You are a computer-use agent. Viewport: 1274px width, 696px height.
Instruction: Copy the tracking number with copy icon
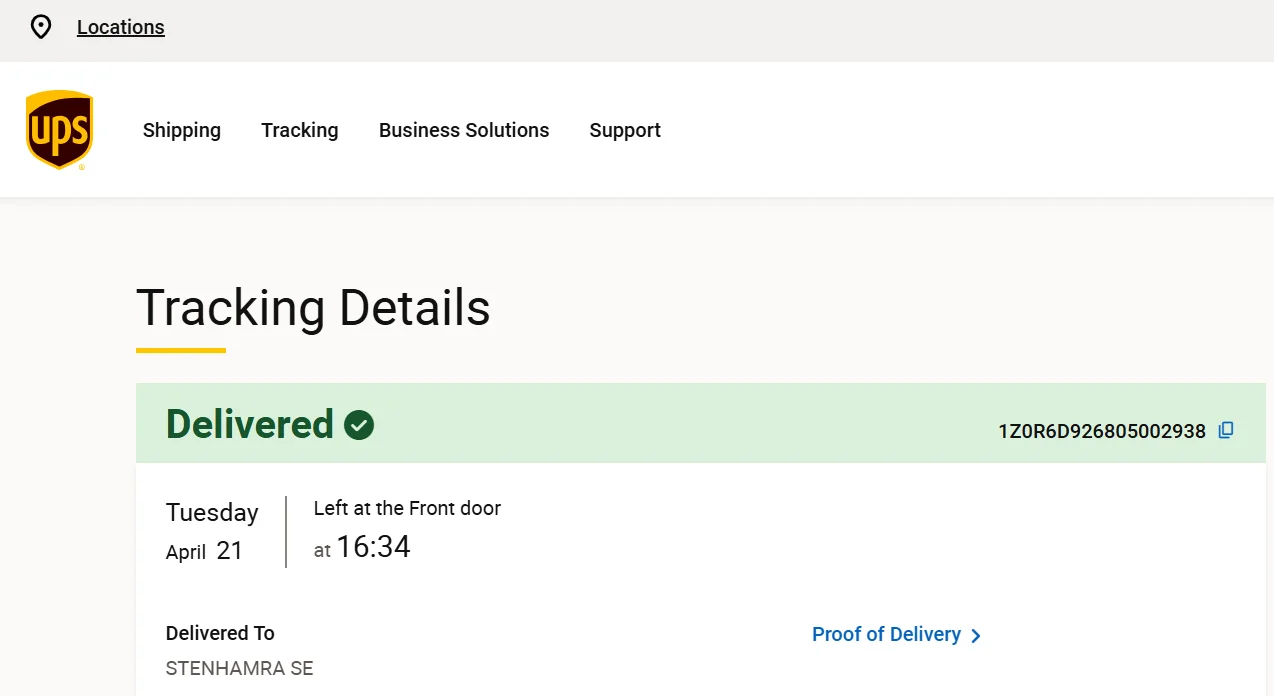pyautogui.click(x=1226, y=430)
